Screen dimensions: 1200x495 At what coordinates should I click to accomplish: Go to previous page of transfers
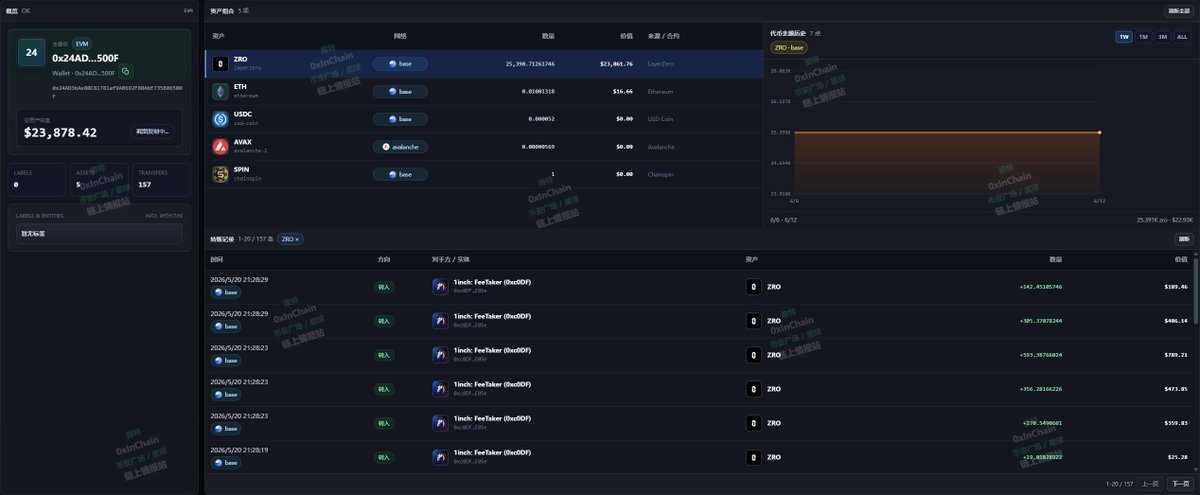(1150, 484)
